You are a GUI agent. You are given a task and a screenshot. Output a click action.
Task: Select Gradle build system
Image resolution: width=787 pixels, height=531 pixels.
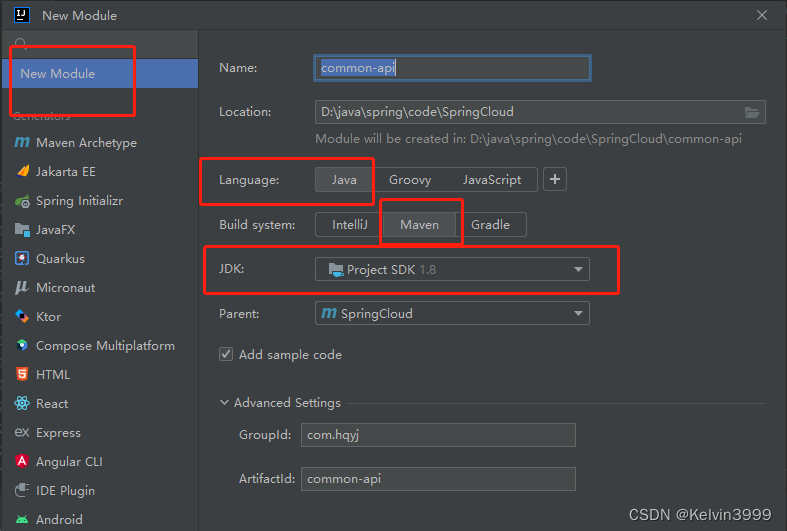pyautogui.click(x=490, y=224)
